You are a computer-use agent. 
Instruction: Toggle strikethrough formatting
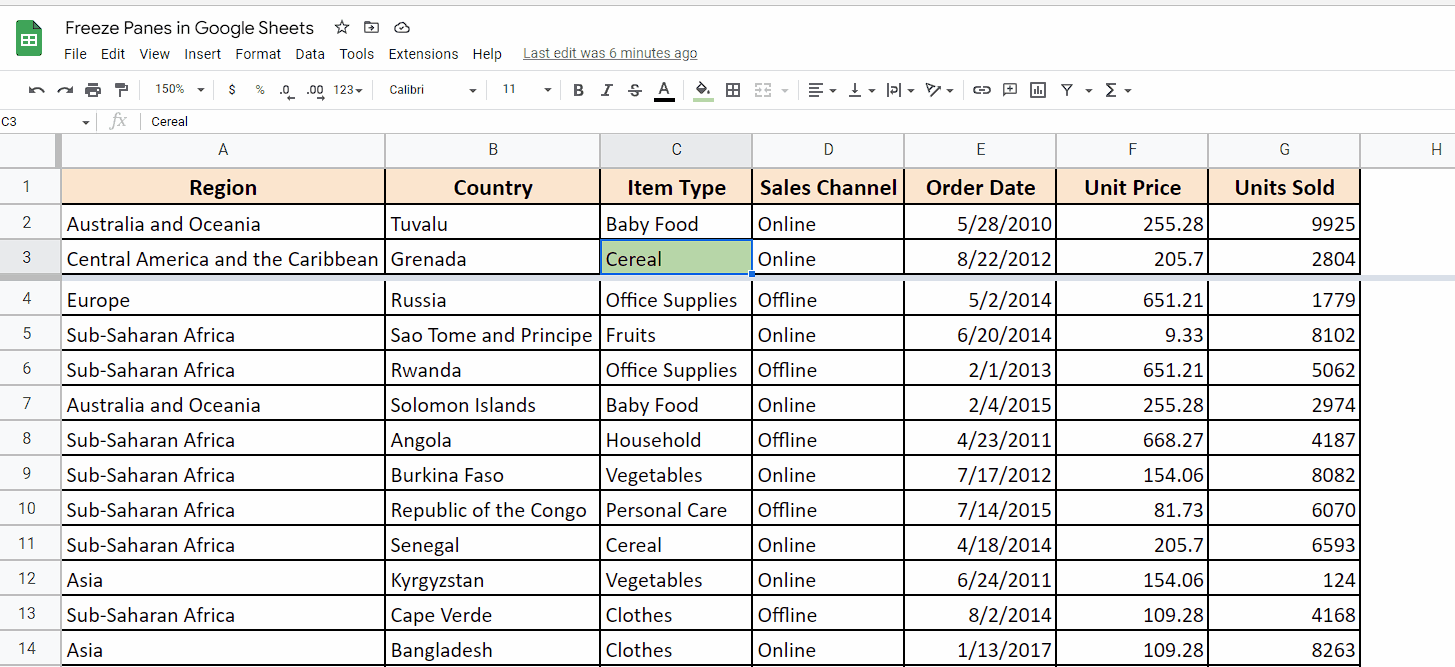click(x=635, y=89)
